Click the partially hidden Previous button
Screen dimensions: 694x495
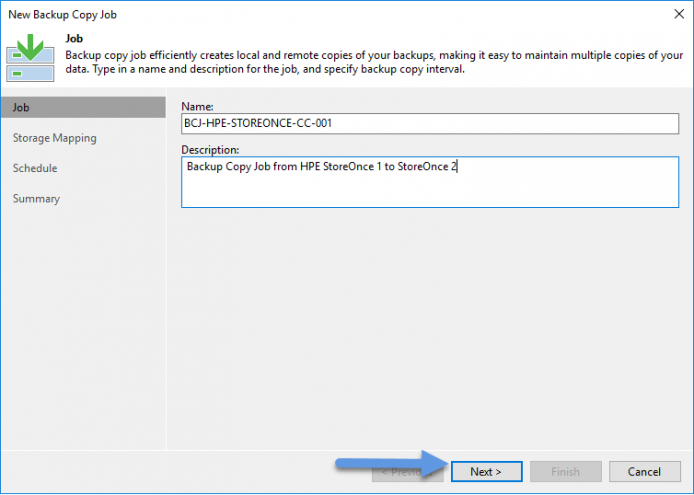pos(407,472)
